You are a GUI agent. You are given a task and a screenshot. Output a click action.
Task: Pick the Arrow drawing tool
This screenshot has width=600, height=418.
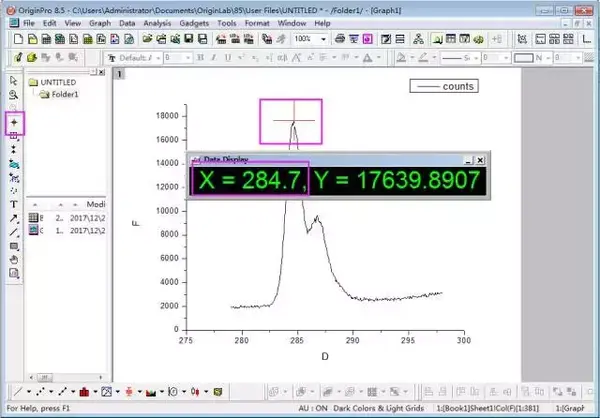[x=14, y=219]
